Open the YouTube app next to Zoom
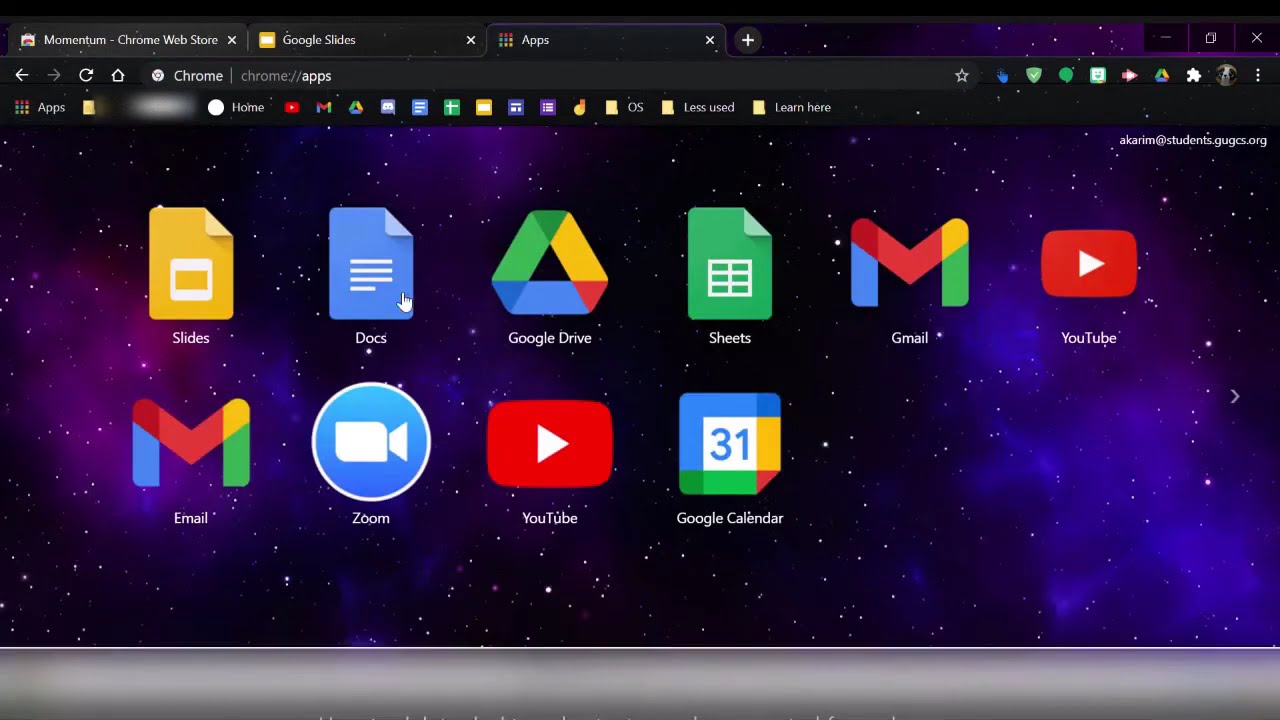The image size is (1280, 720). (x=550, y=443)
